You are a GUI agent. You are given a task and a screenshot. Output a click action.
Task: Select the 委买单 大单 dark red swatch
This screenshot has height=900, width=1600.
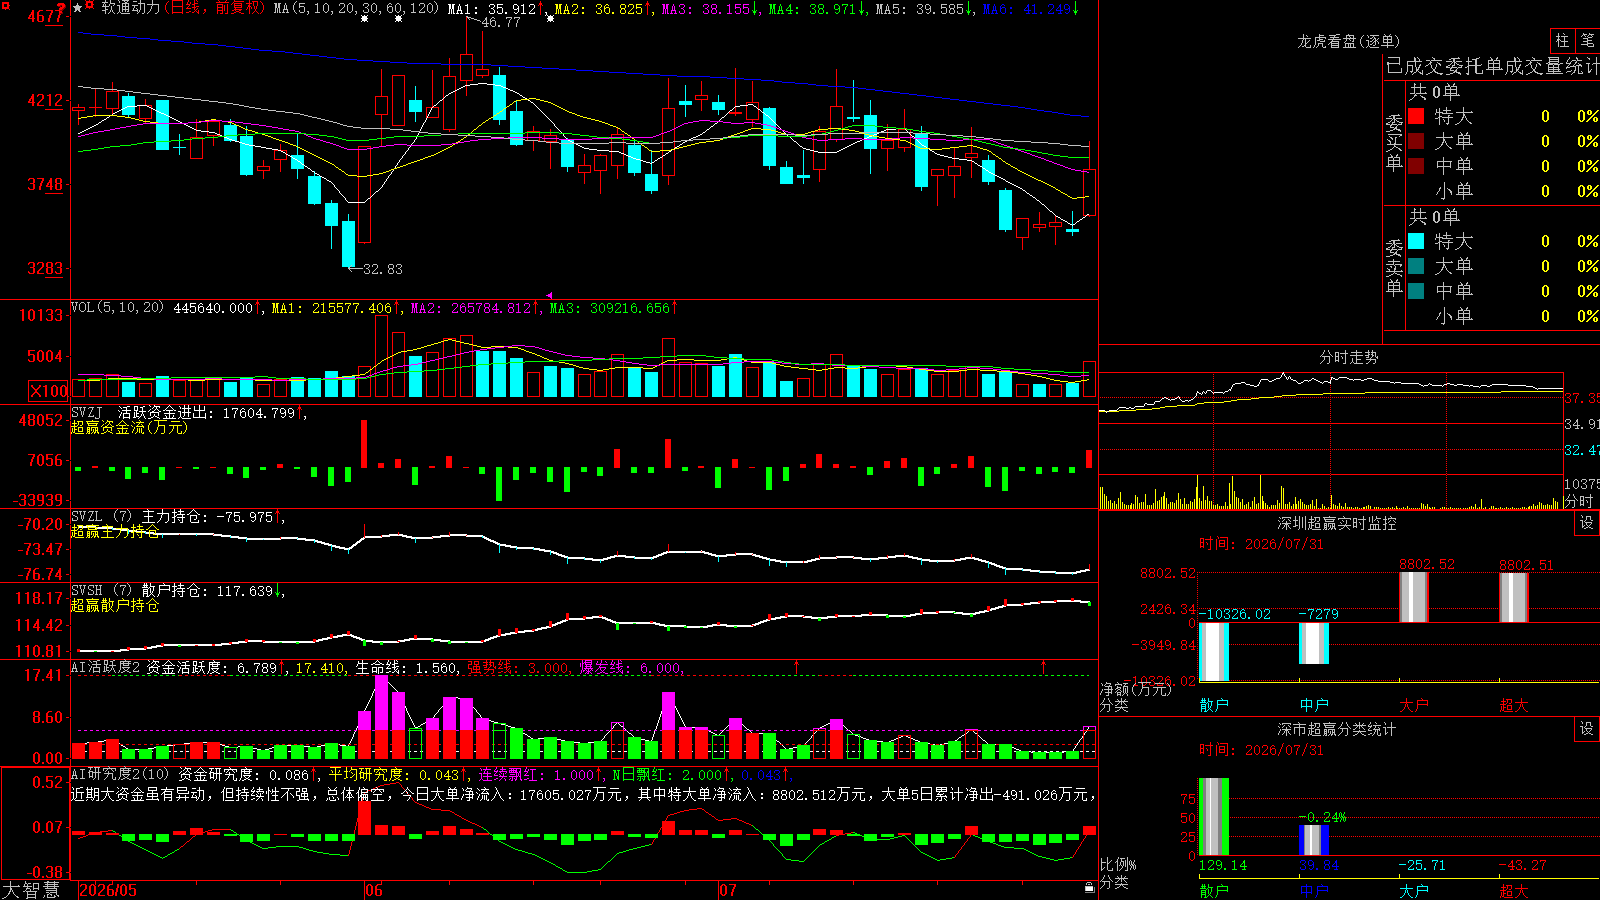click(x=1416, y=141)
